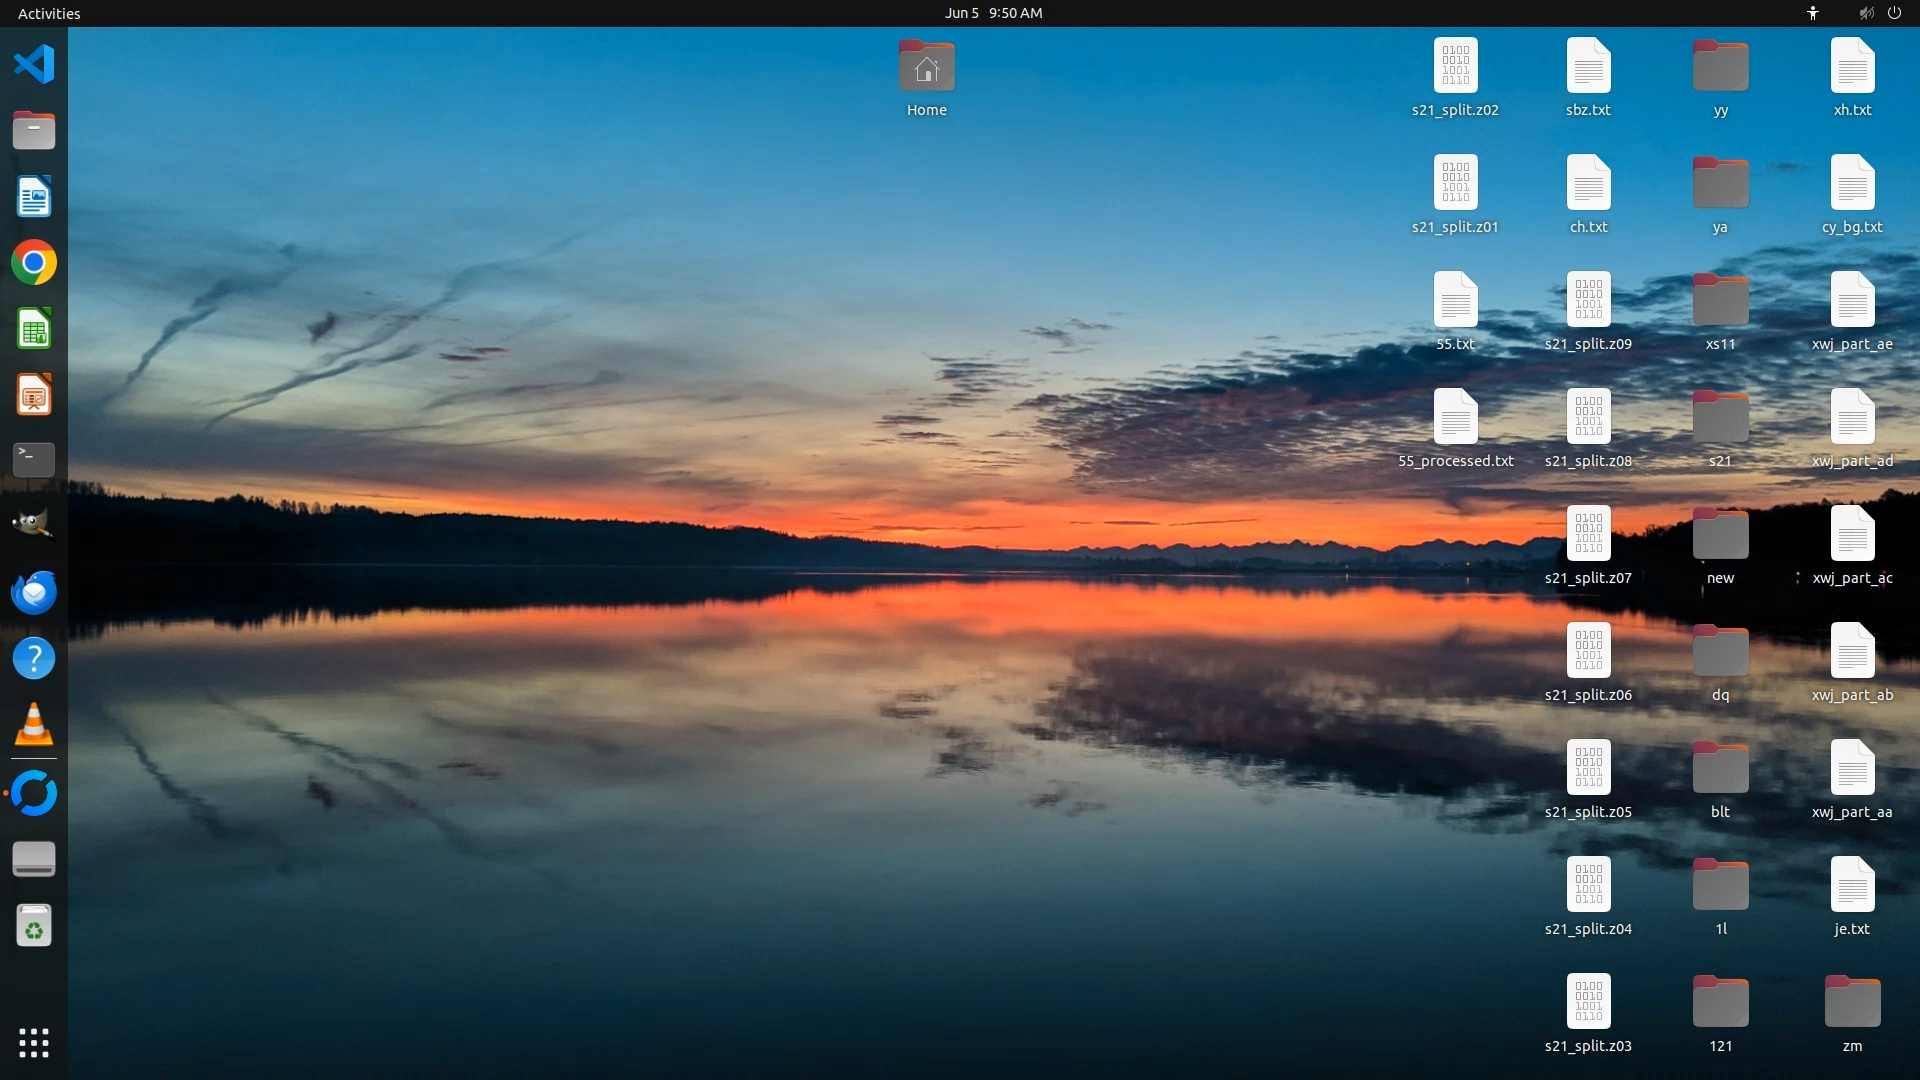The image size is (1920, 1080).
Task: Launch Google Chrome from the dock
Action: [x=34, y=263]
